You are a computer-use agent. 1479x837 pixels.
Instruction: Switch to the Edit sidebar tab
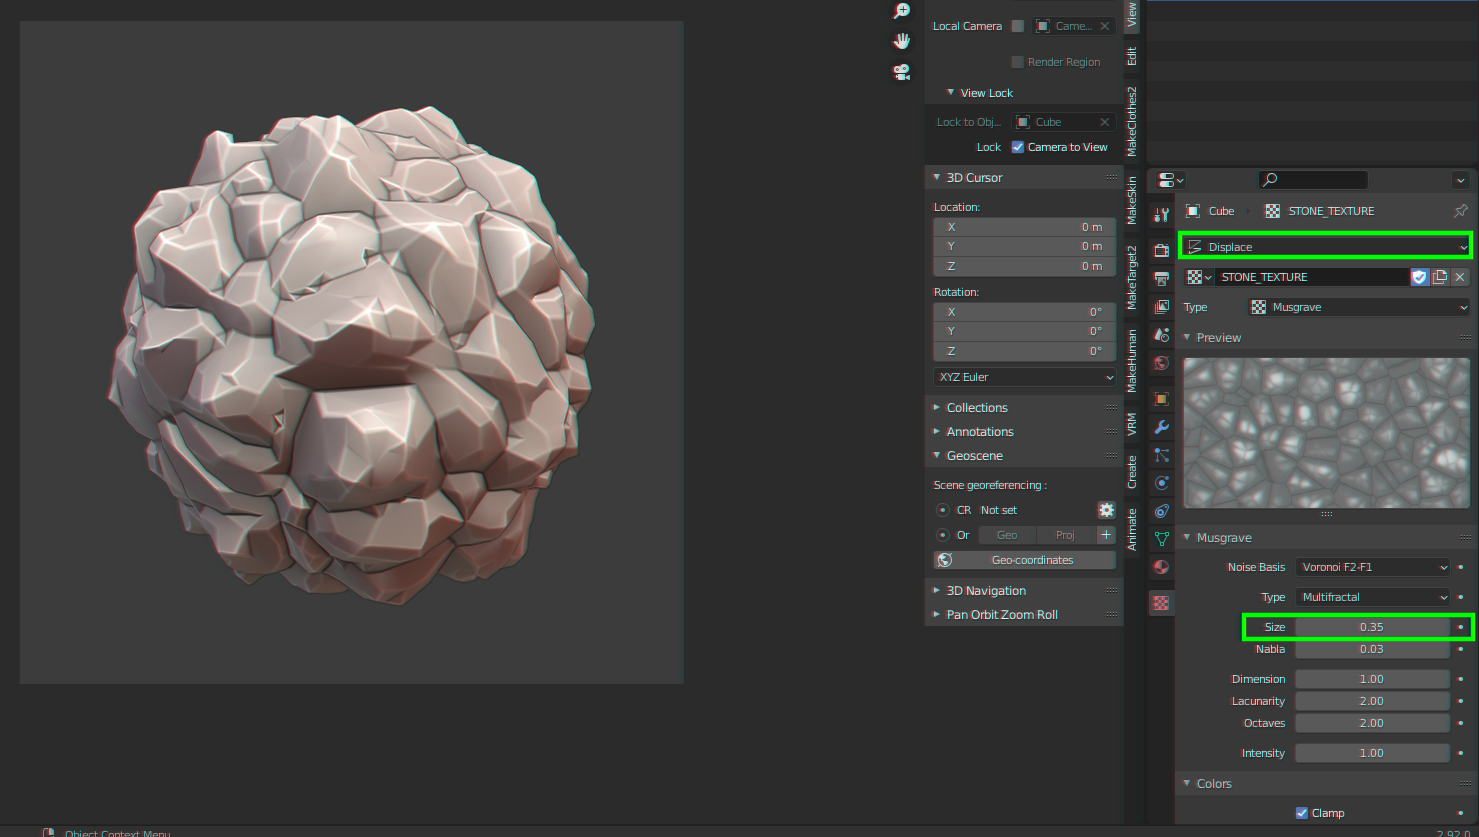coord(1133,57)
